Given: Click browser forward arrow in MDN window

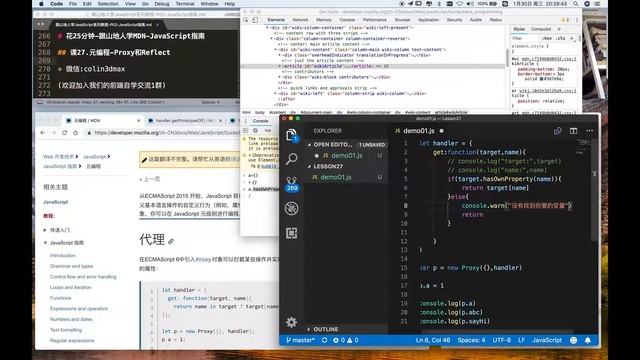Looking at the screenshot, I should pyautogui.click(x=53, y=133).
